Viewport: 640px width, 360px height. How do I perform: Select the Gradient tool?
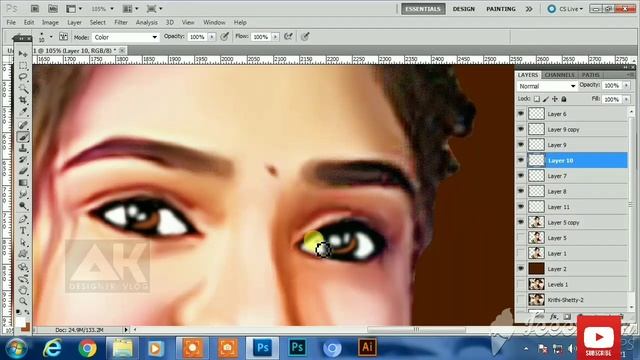click(x=23, y=182)
